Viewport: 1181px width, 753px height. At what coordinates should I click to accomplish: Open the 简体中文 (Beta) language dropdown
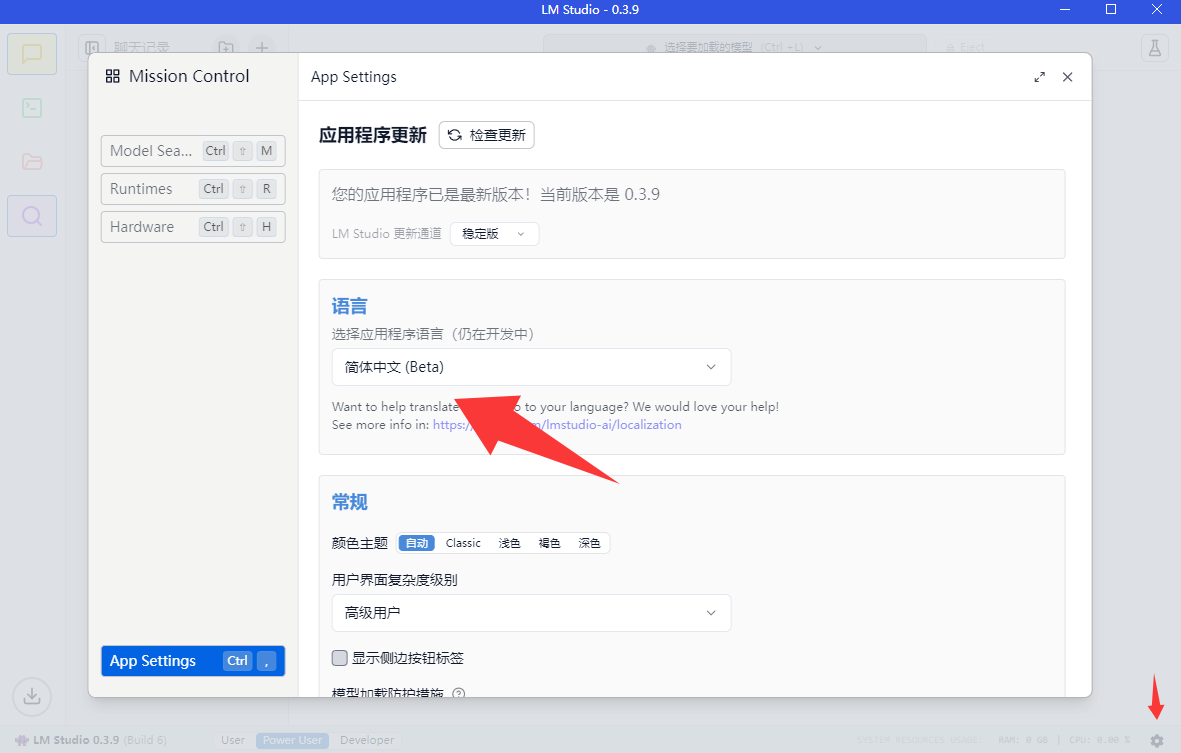[531, 367]
